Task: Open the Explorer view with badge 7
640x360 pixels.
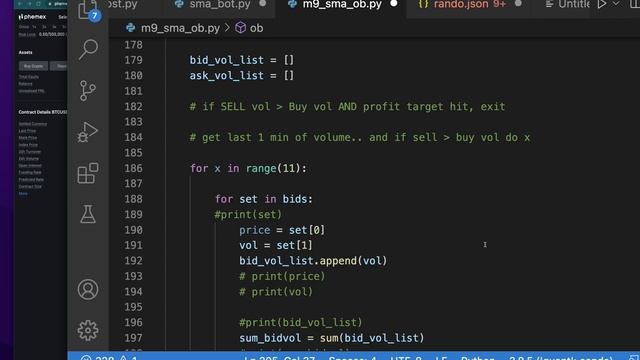Action: coord(88,10)
